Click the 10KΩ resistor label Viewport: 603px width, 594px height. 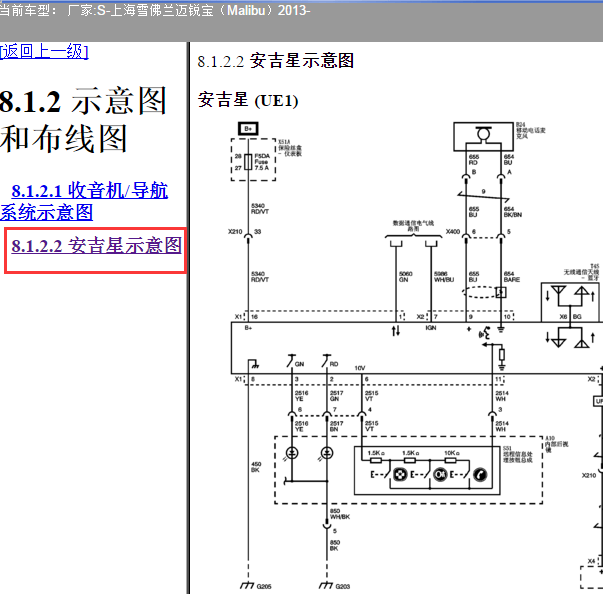452,453
